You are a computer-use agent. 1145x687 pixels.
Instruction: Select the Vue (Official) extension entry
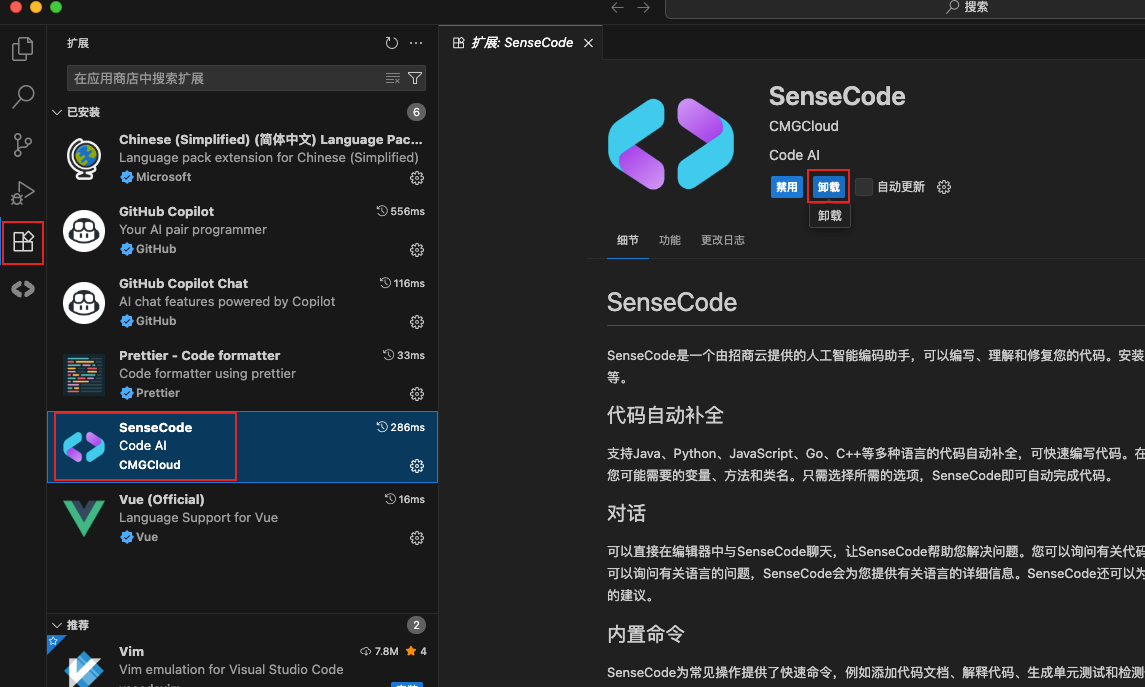click(242, 518)
